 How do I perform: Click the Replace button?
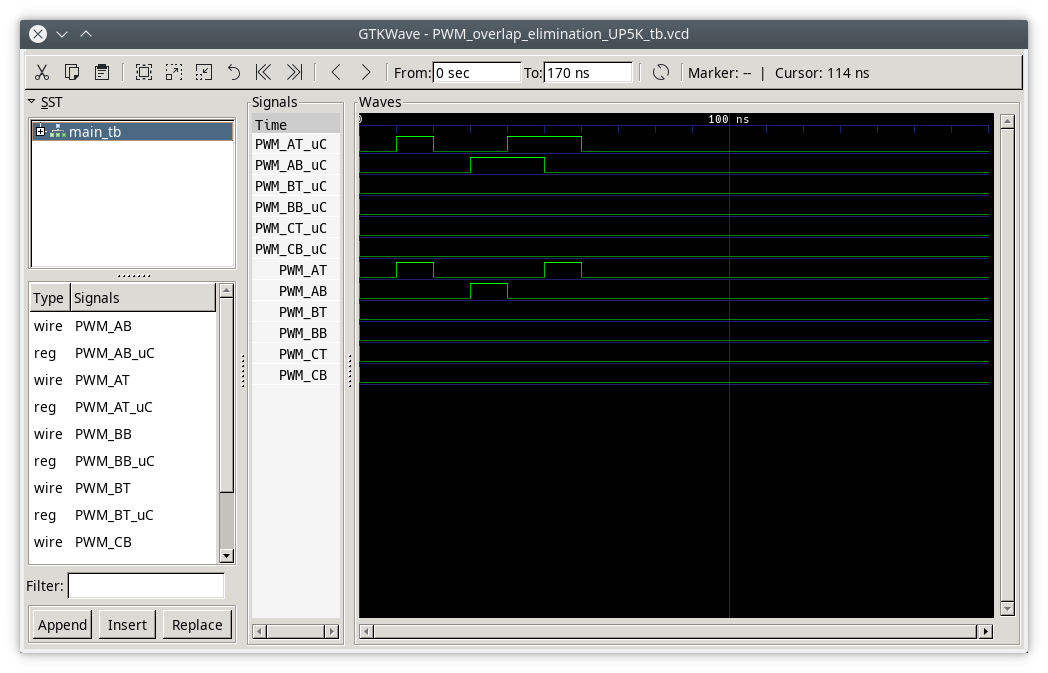(x=197, y=625)
